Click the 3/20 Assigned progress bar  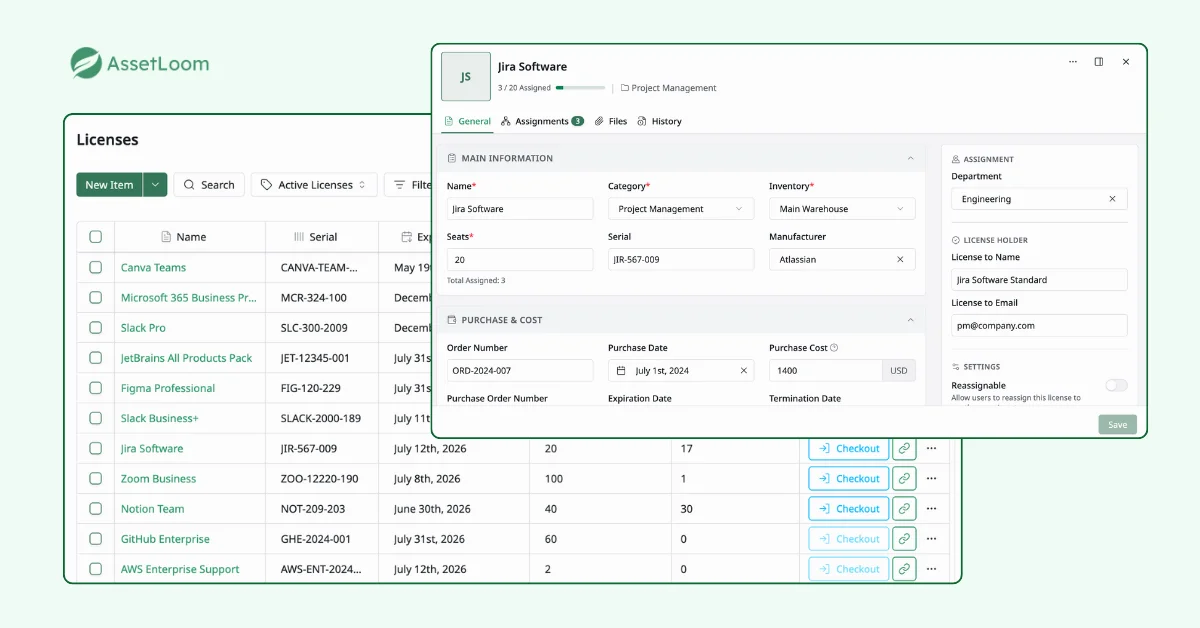pos(580,88)
